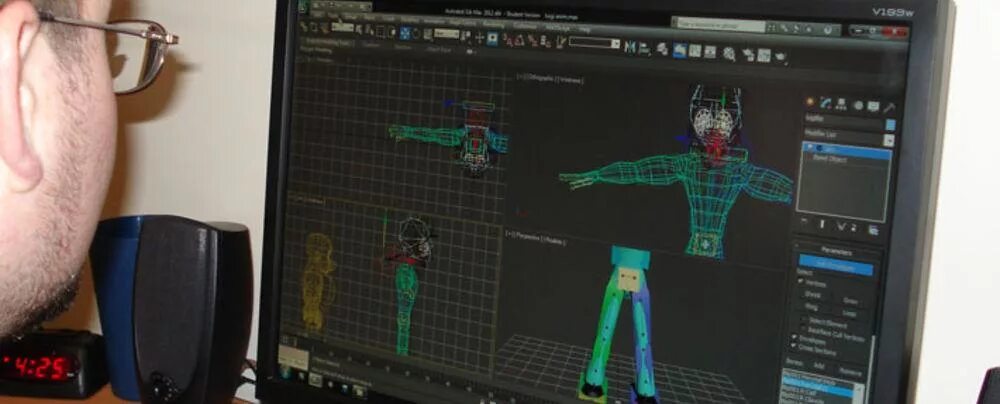Open the Motion command panel tab
Image resolution: width=1000 pixels, height=404 pixels.
pos(858,105)
